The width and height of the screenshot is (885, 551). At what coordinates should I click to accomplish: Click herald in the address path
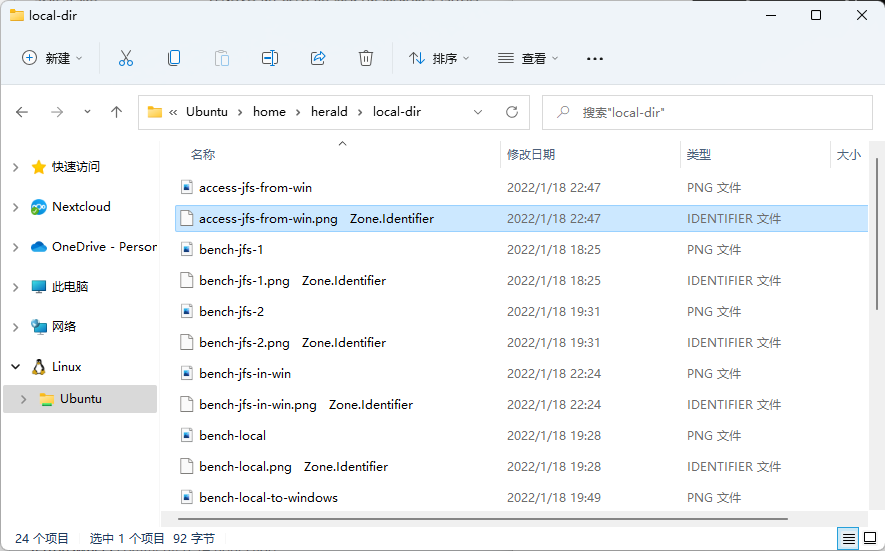(329, 112)
